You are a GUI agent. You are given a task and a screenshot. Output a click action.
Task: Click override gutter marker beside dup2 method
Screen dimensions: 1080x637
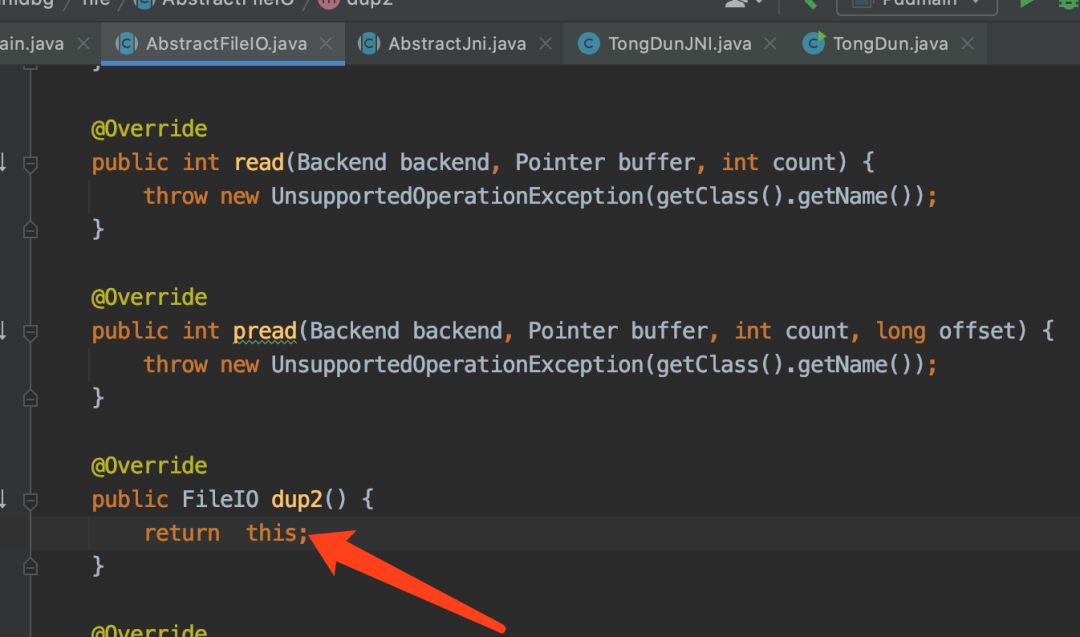(x=3, y=499)
